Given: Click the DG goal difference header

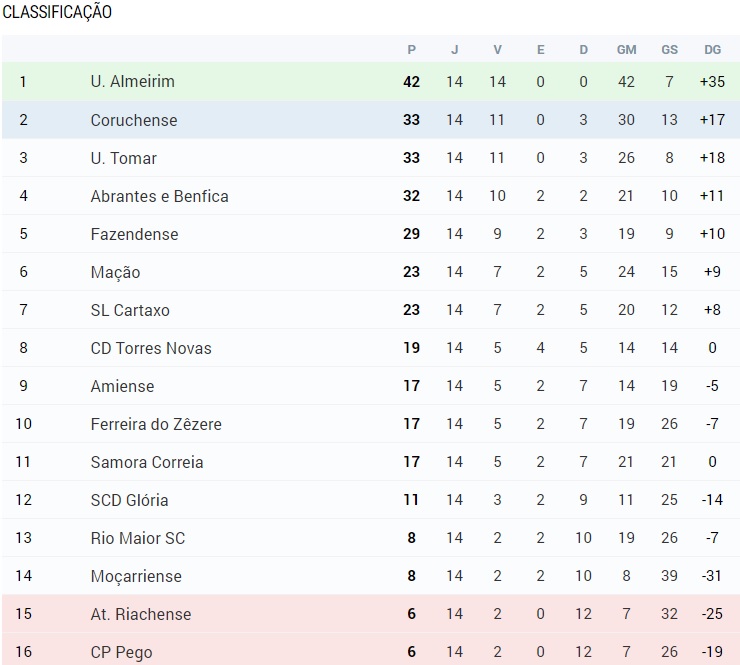Looking at the screenshot, I should 712,49.
